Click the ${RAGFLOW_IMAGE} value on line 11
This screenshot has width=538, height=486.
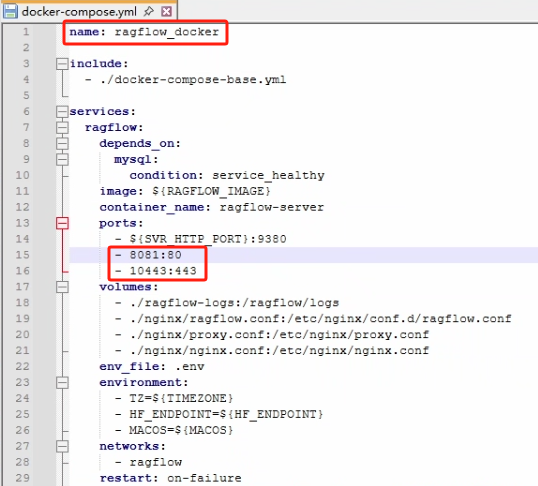(211, 191)
